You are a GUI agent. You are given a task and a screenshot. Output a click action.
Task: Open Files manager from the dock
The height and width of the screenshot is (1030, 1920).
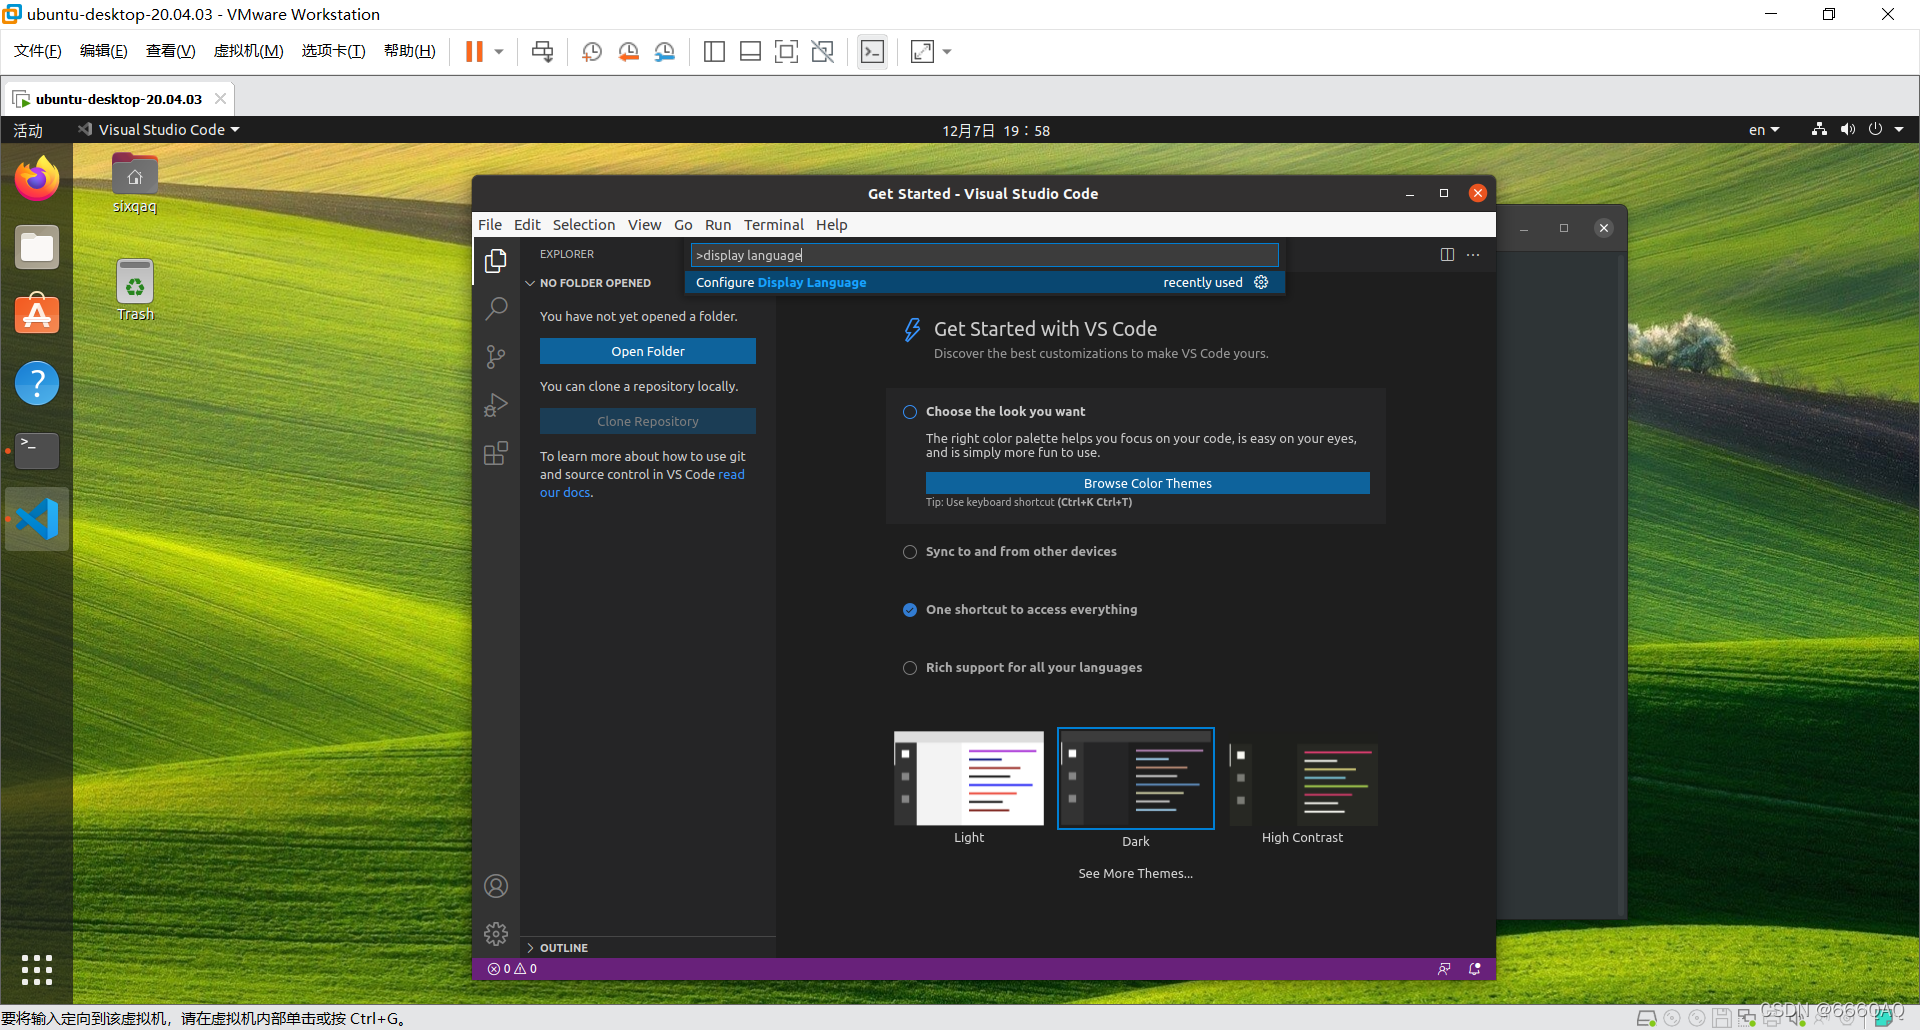(x=37, y=247)
